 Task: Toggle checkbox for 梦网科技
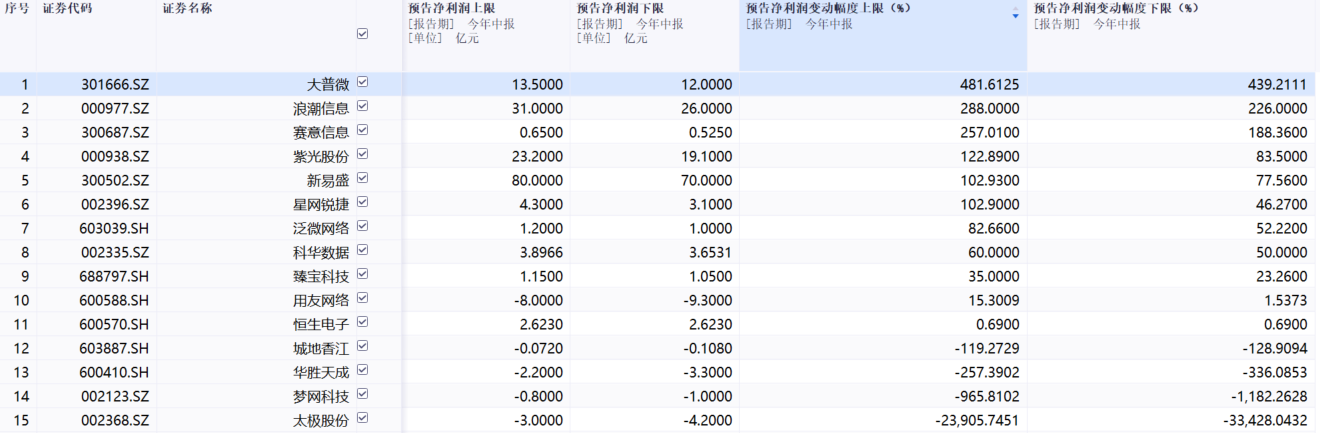tap(362, 395)
